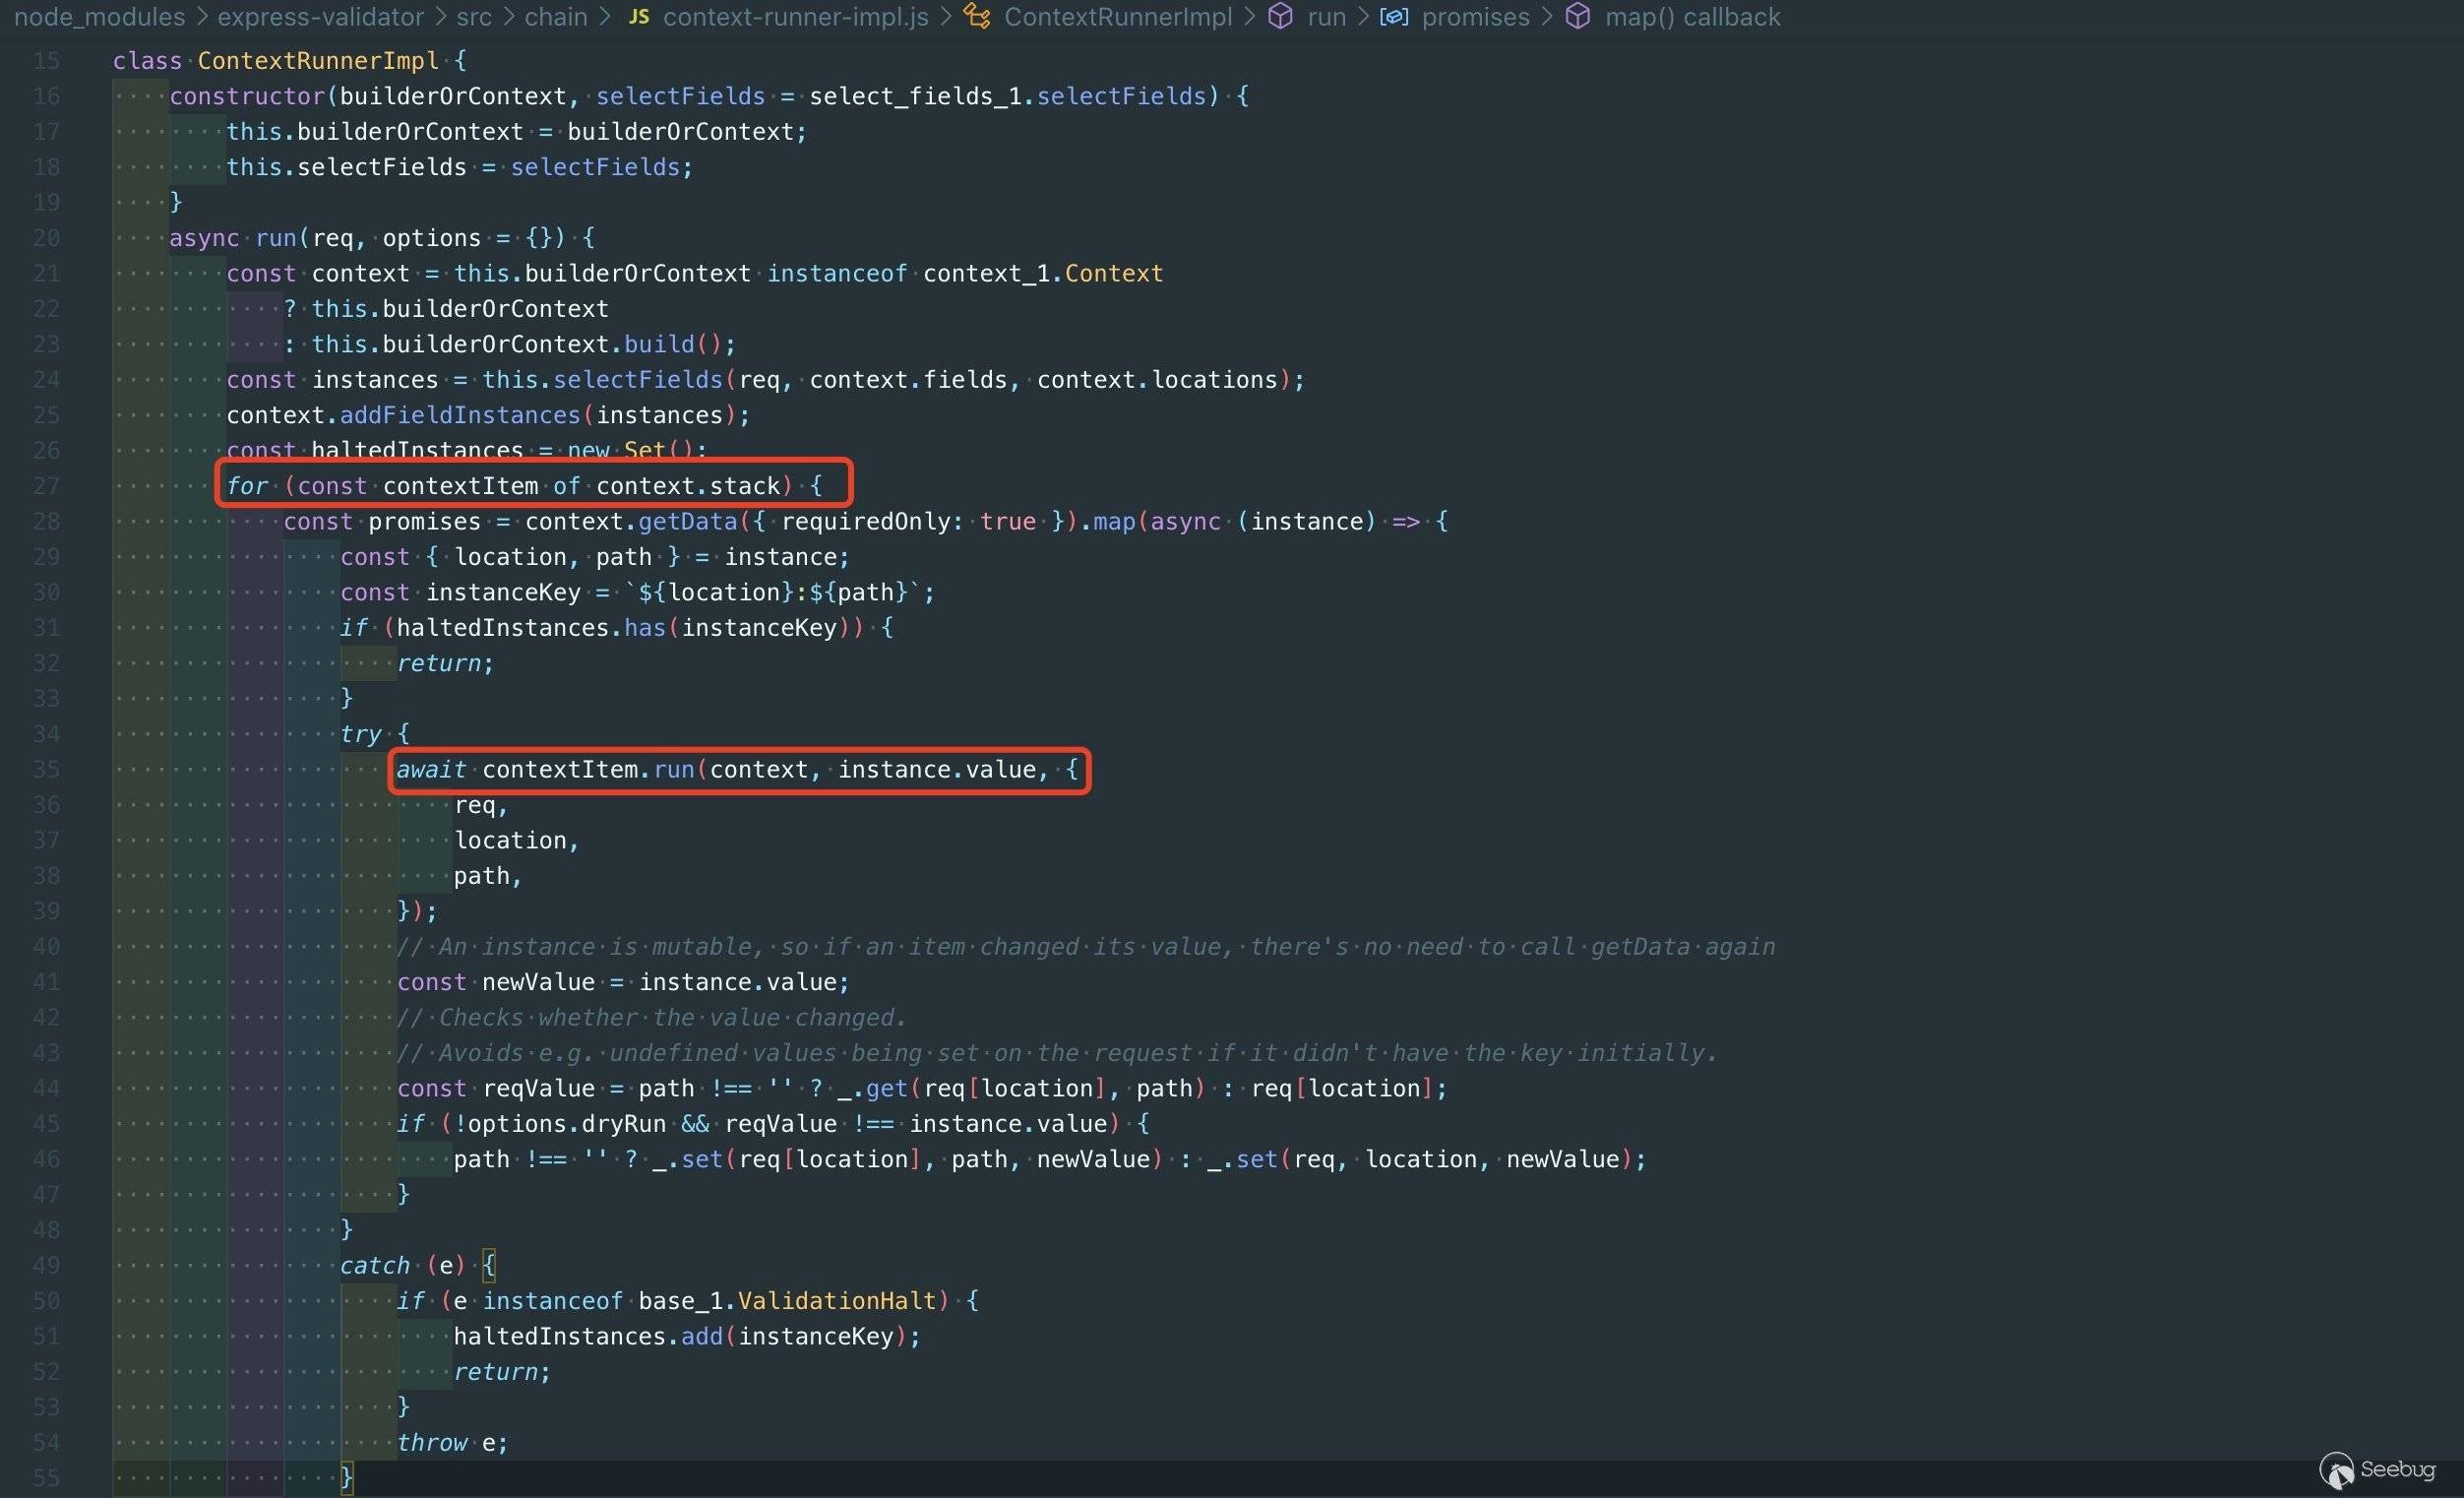Viewport: 2464px width, 1498px height.
Task: Click the class symbol icon before ContextRunnerImpl
Action: coord(977,17)
